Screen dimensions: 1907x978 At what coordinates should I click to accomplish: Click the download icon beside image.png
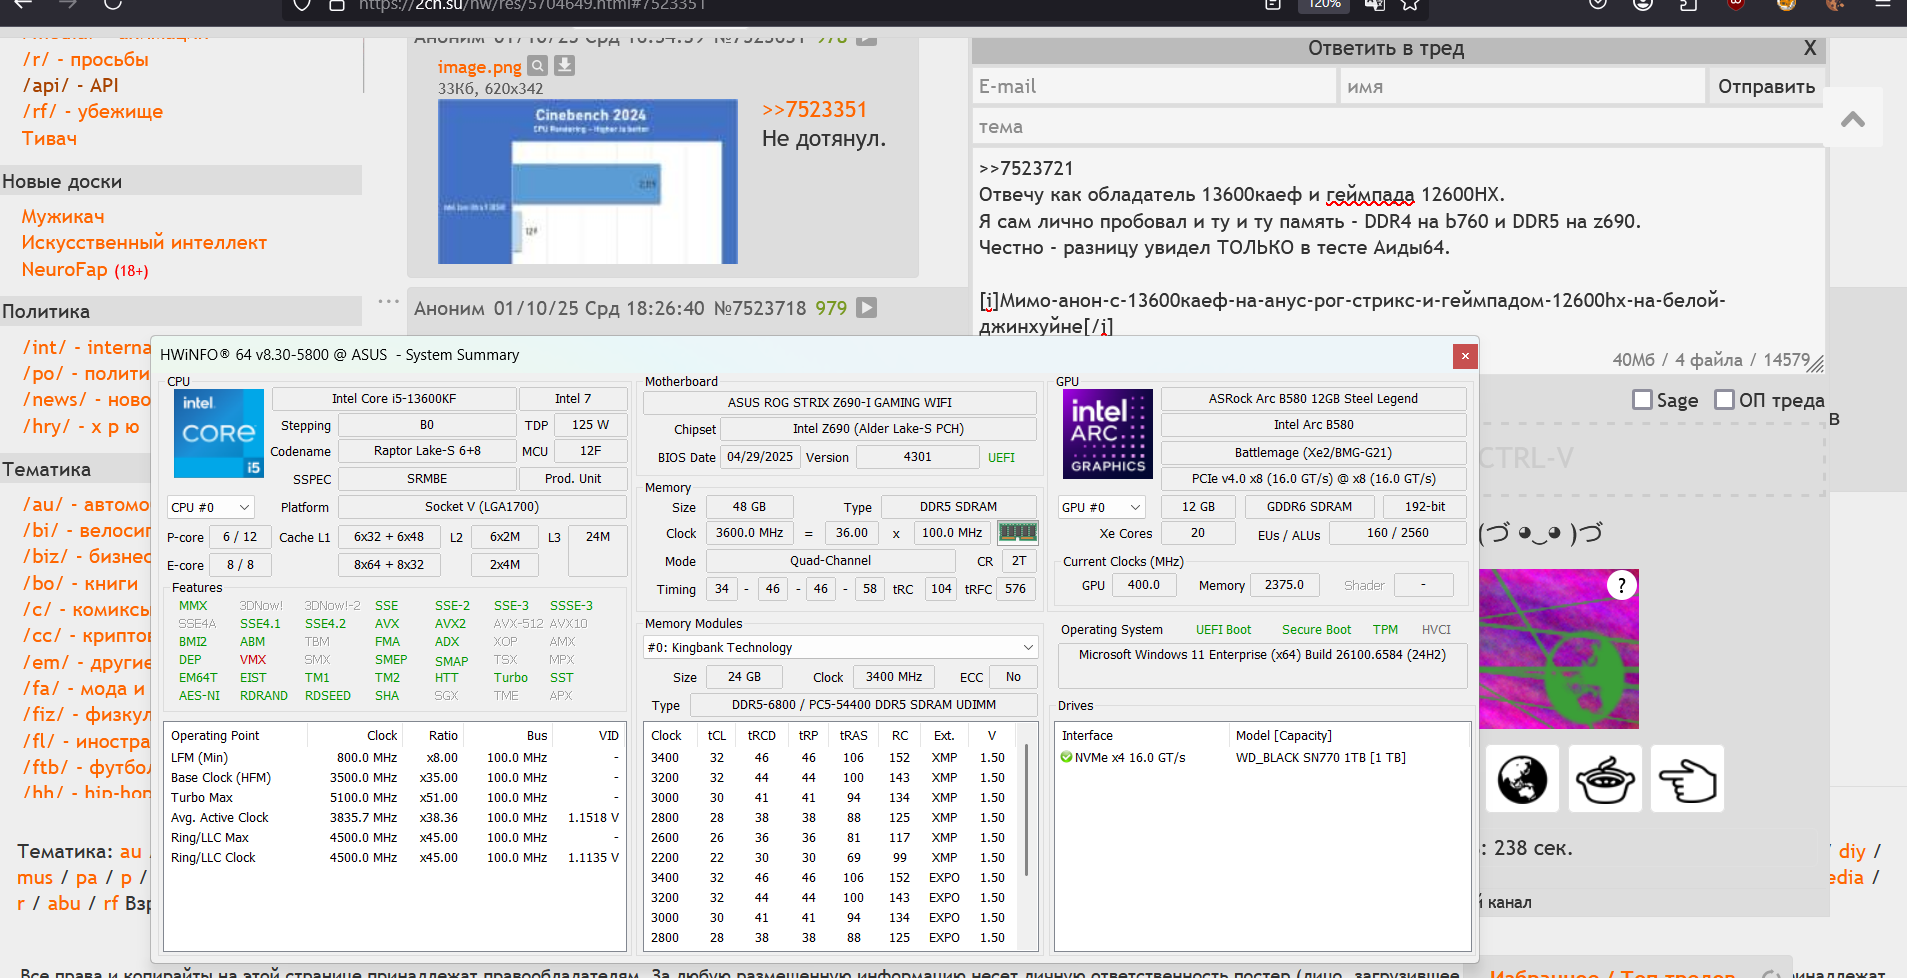pos(565,66)
